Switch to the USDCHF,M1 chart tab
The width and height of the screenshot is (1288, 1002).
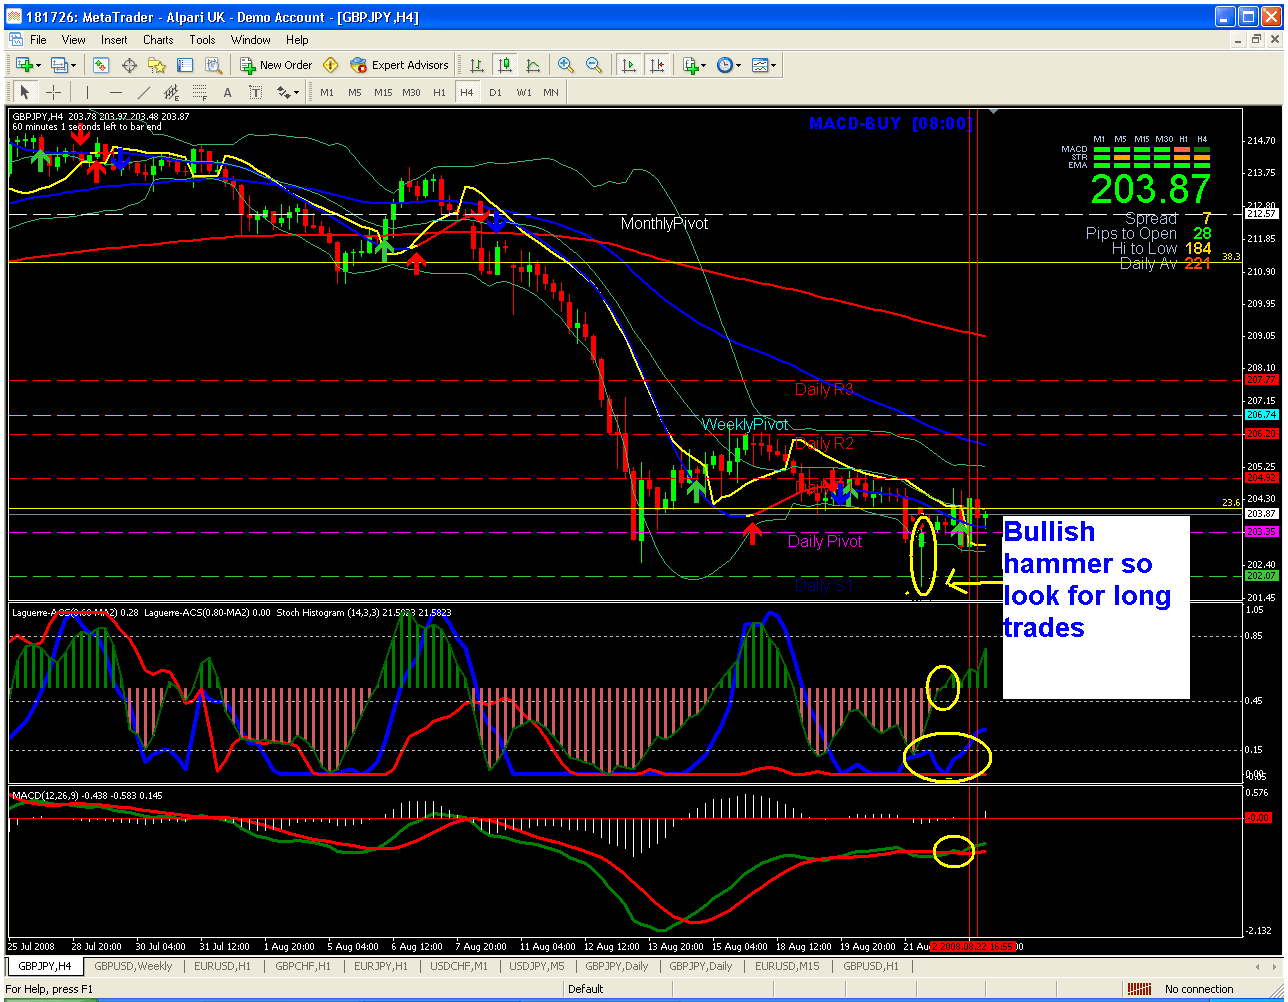coord(459,966)
